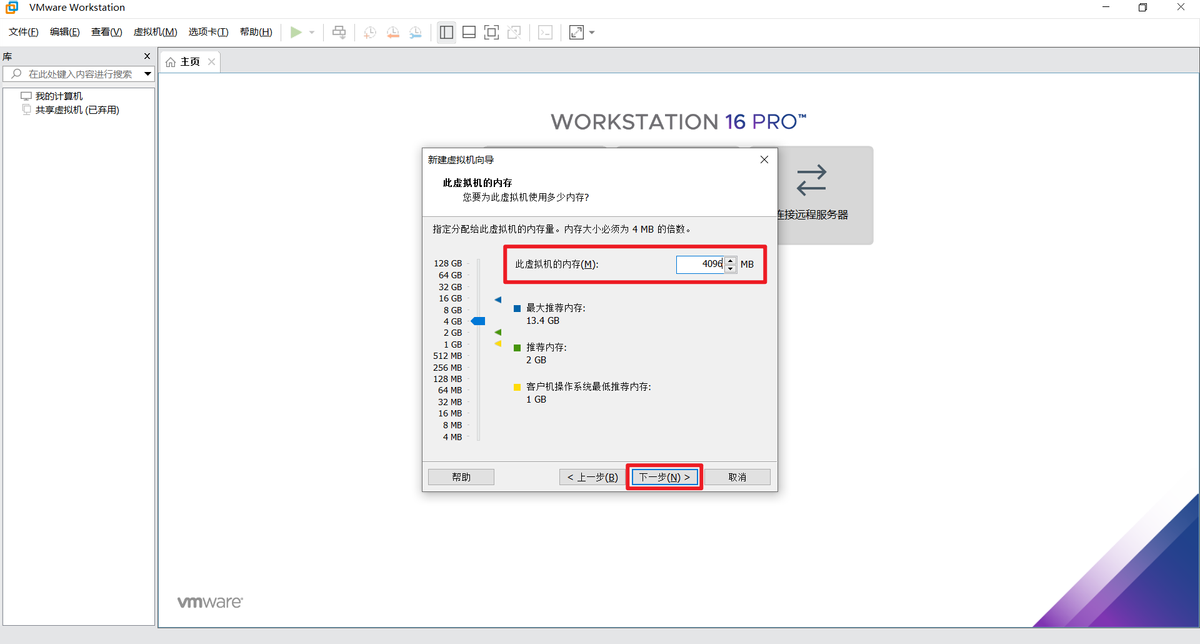
Task: Close the 新建虚拟机向导 dialog
Action: [x=764, y=159]
